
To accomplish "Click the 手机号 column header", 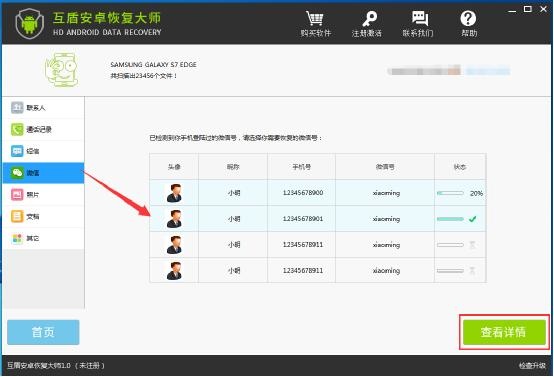I will pyautogui.click(x=302, y=167).
